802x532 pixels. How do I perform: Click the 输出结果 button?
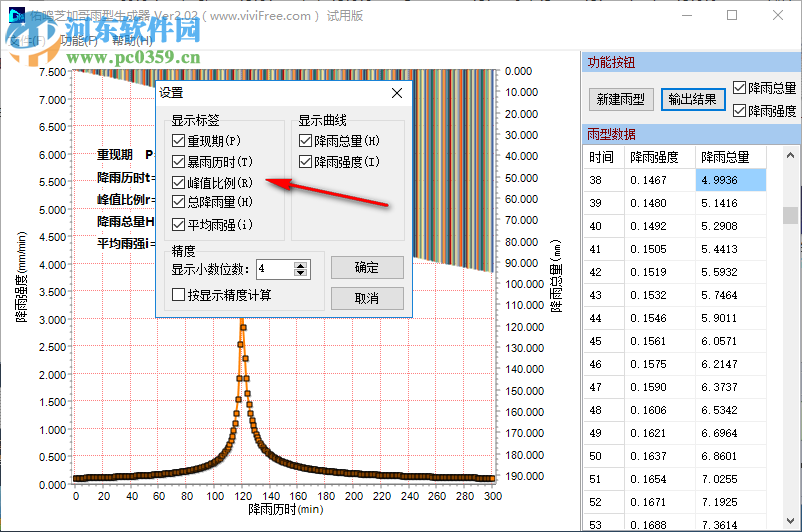pos(693,99)
